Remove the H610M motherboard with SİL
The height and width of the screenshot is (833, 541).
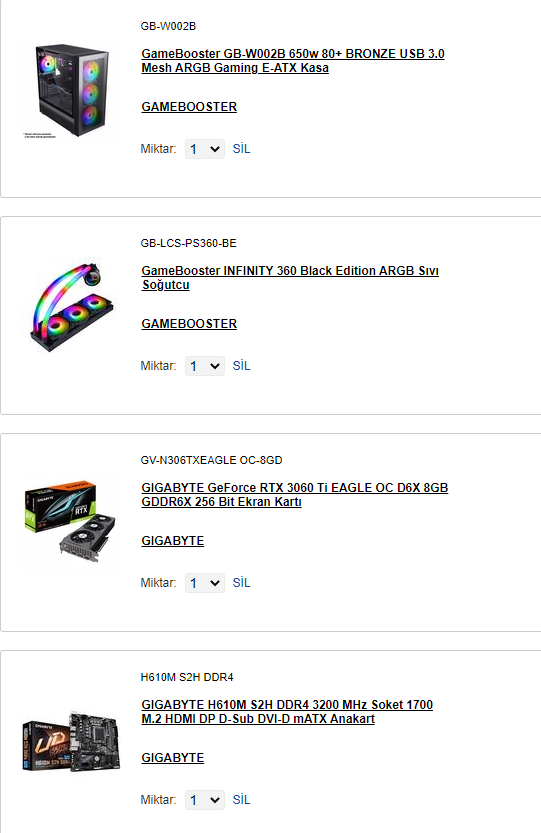pos(241,800)
